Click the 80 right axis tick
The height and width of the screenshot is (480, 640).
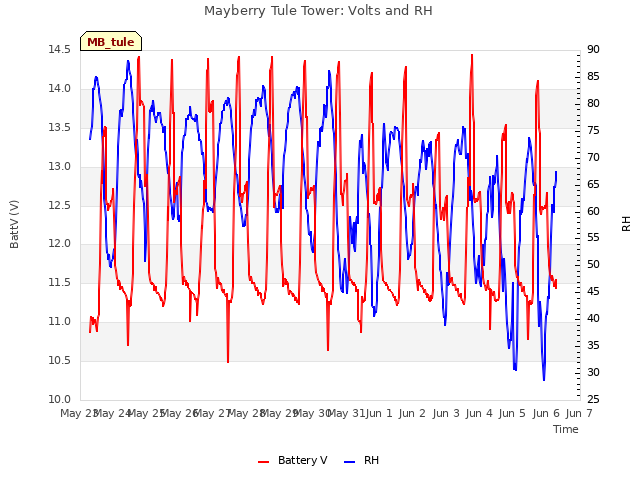point(593,104)
